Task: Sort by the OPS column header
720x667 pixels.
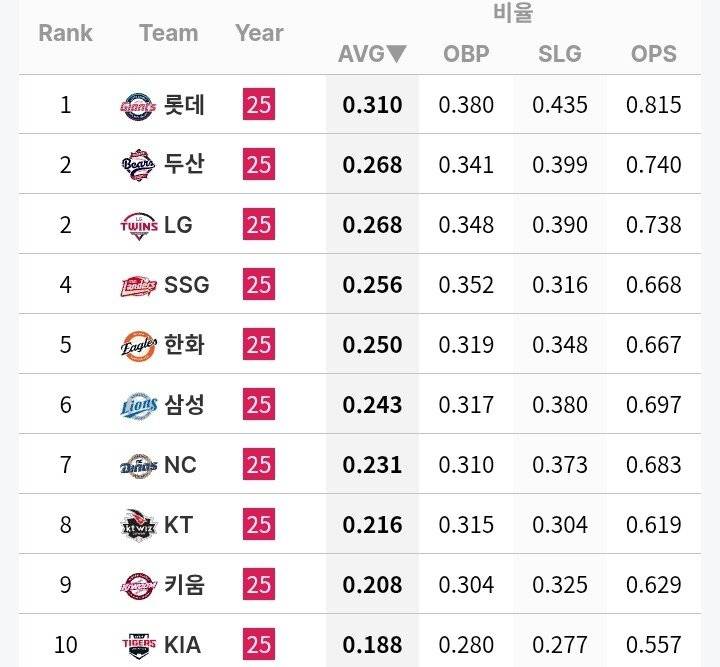Action: pyautogui.click(x=654, y=54)
